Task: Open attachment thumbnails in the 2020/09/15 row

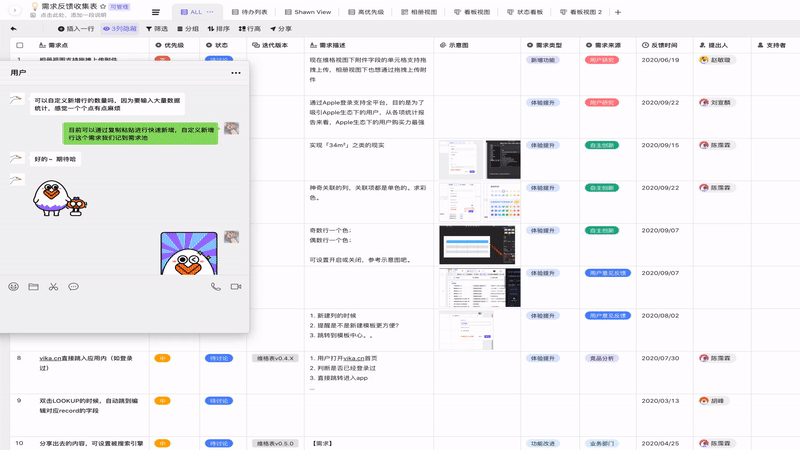Action: [480, 160]
